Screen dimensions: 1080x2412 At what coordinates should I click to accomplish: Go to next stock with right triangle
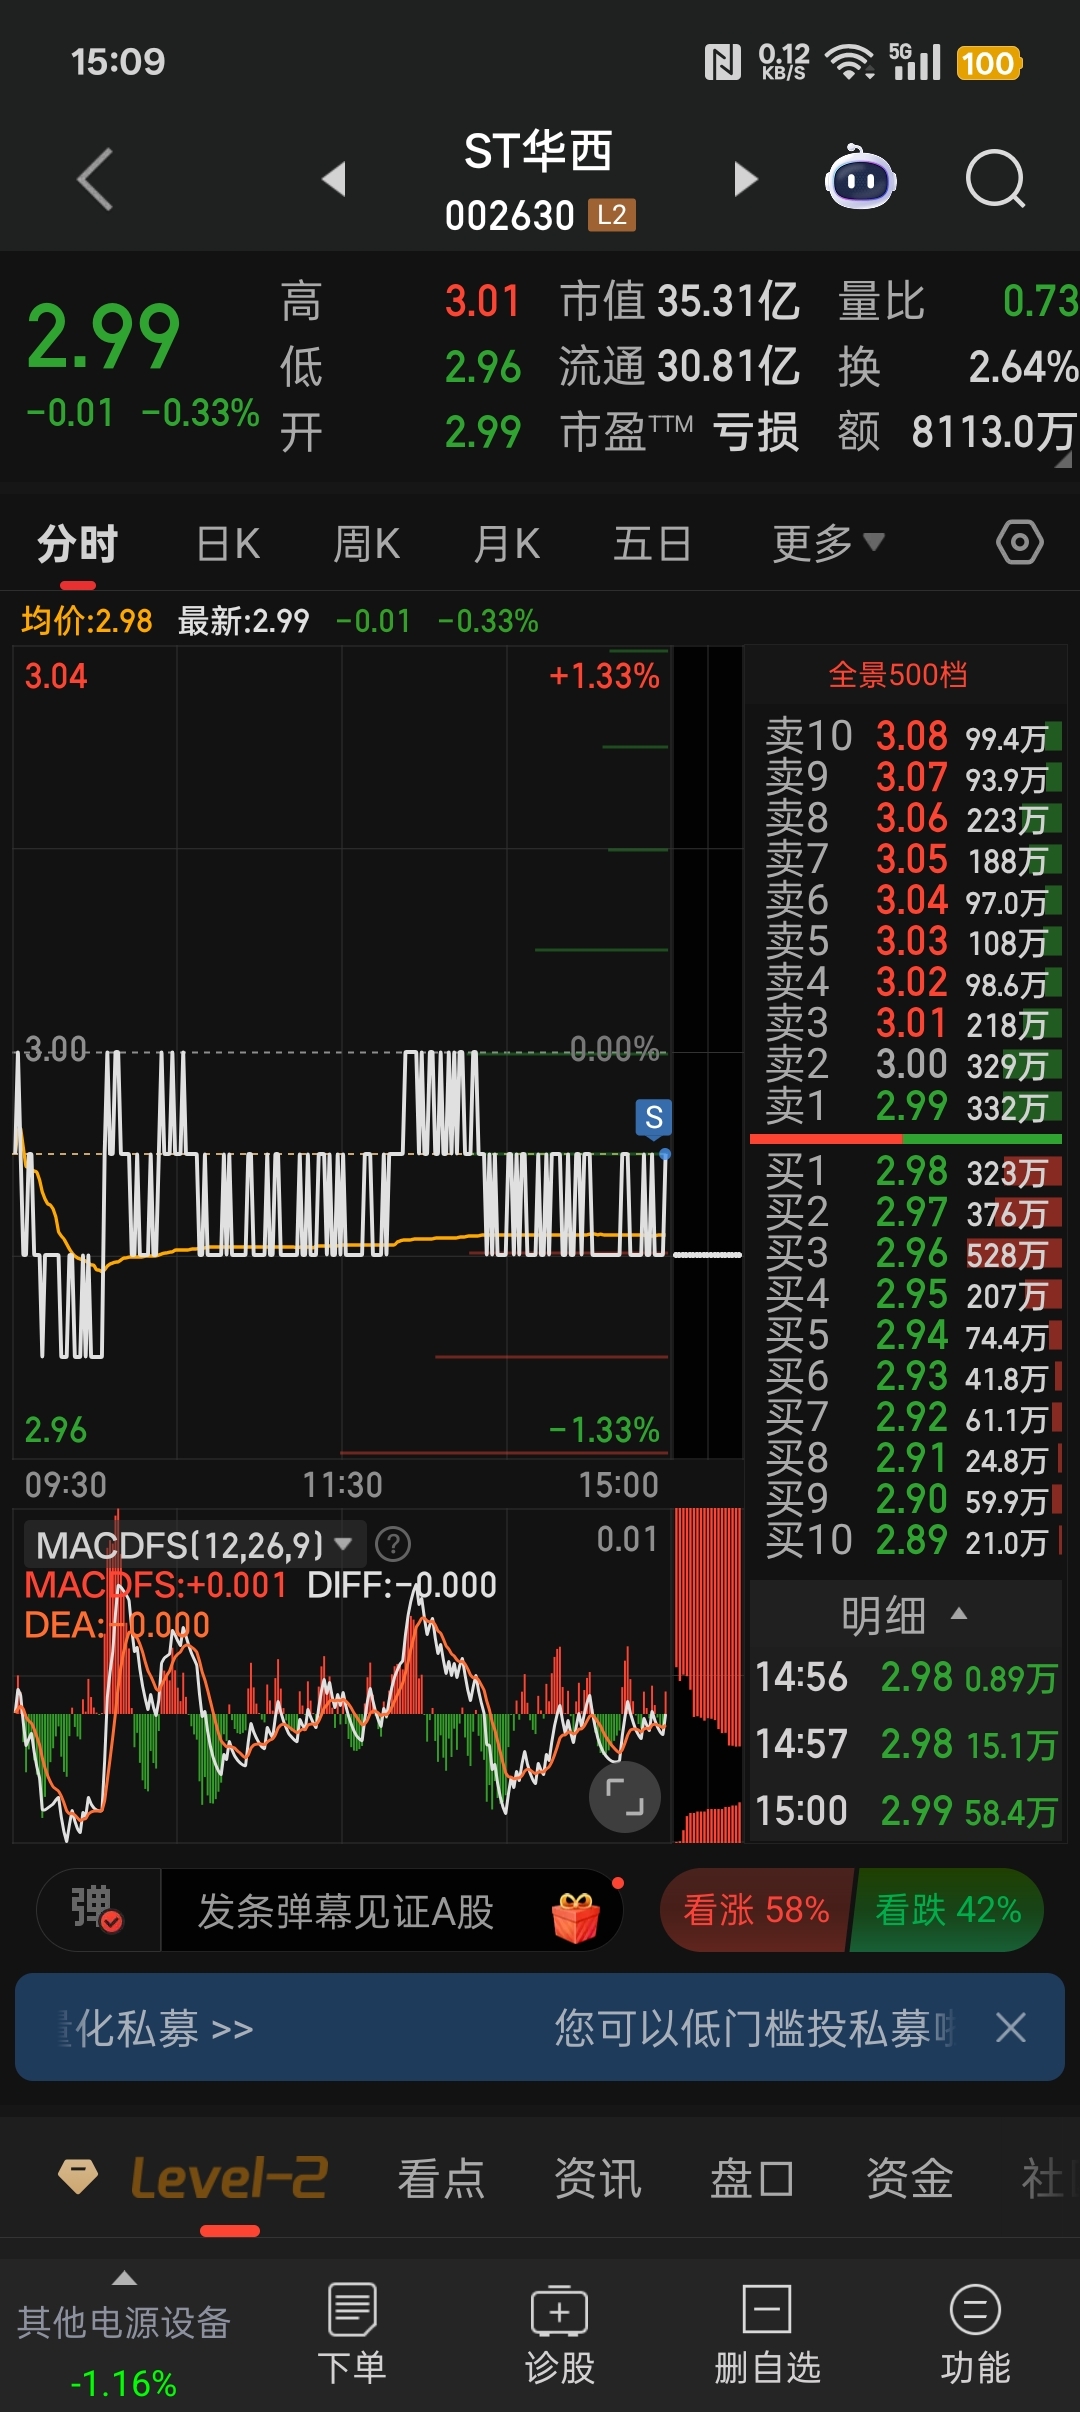745,179
